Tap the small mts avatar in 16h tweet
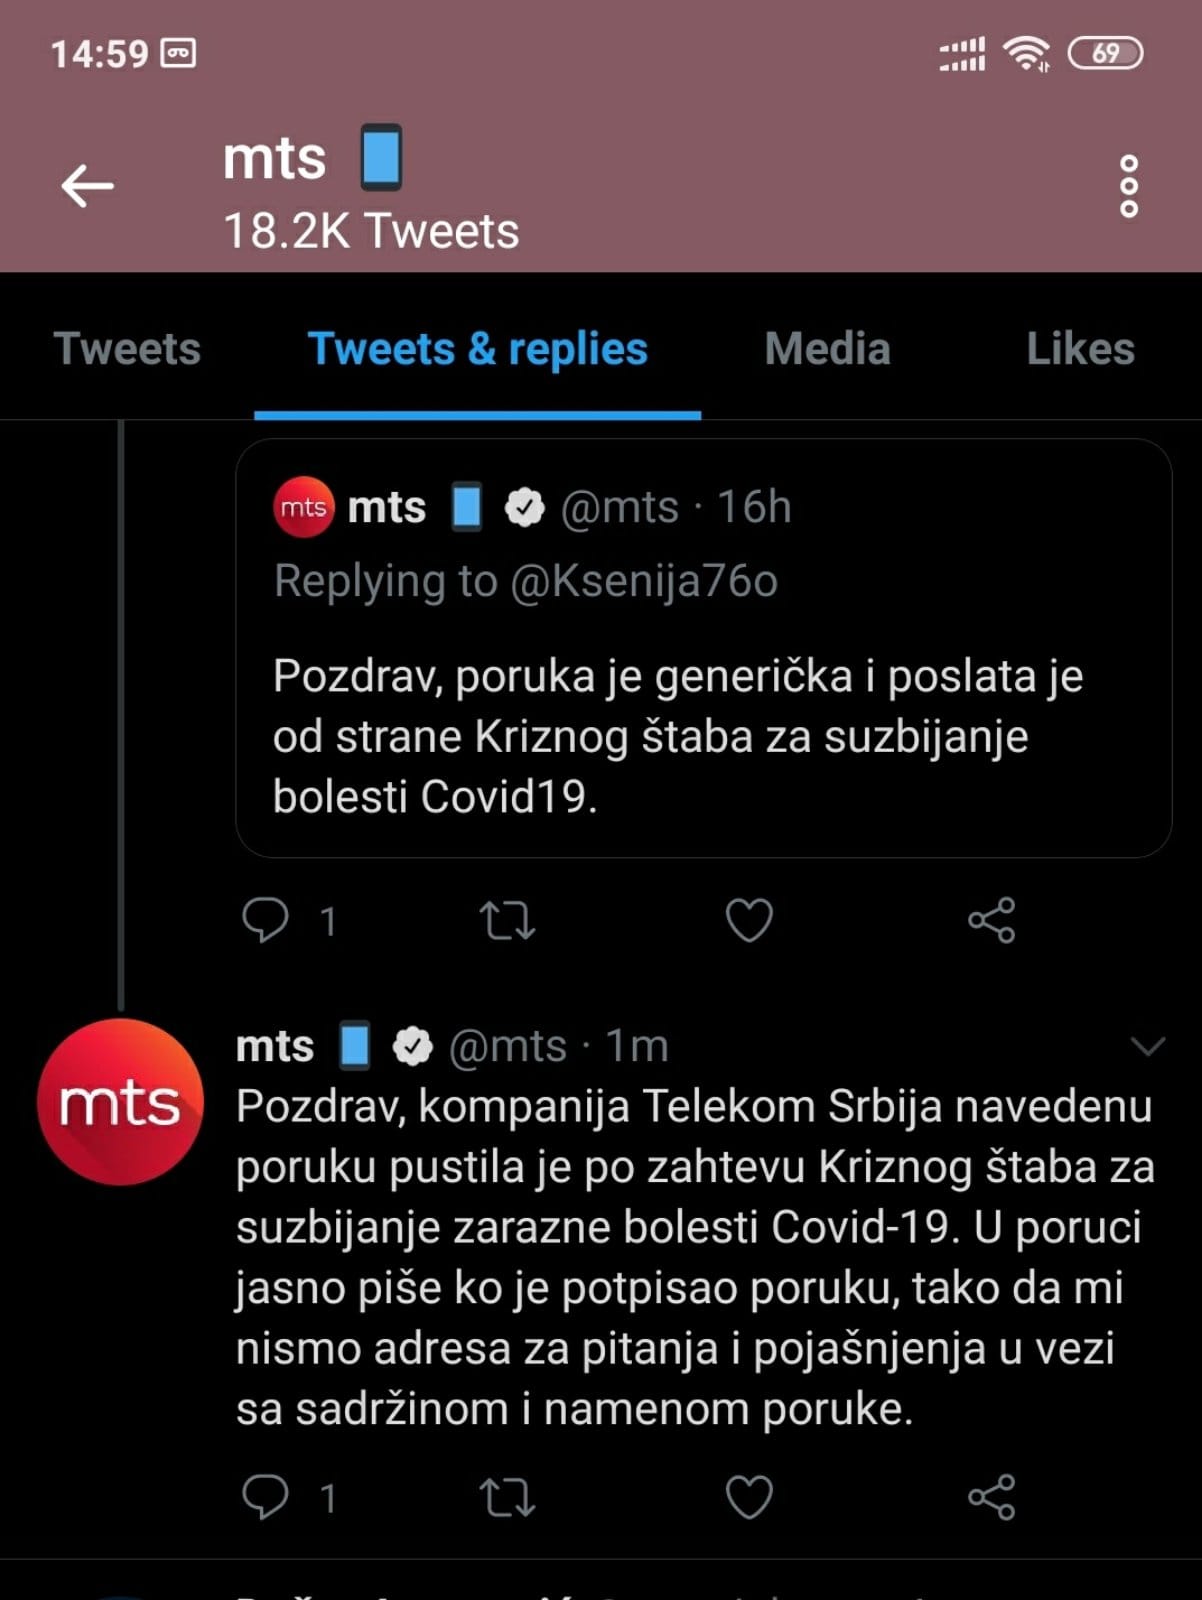 pos(303,507)
